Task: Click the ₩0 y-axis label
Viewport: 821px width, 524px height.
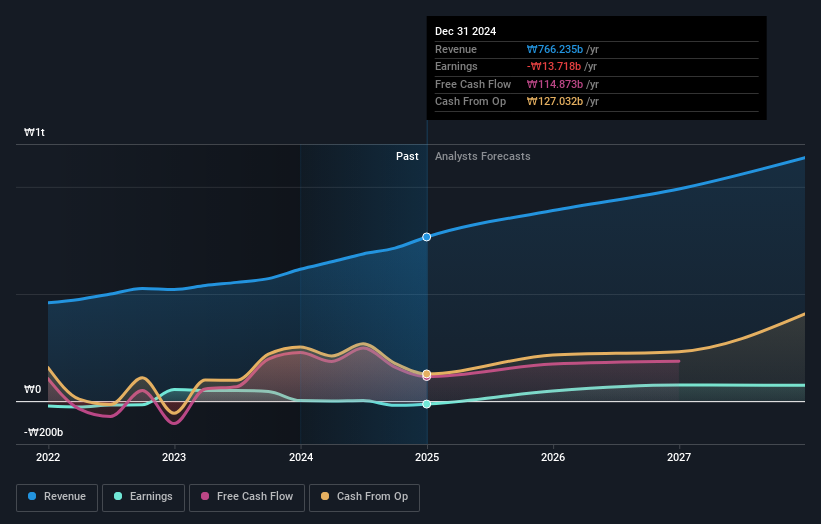Action: tap(32, 389)
